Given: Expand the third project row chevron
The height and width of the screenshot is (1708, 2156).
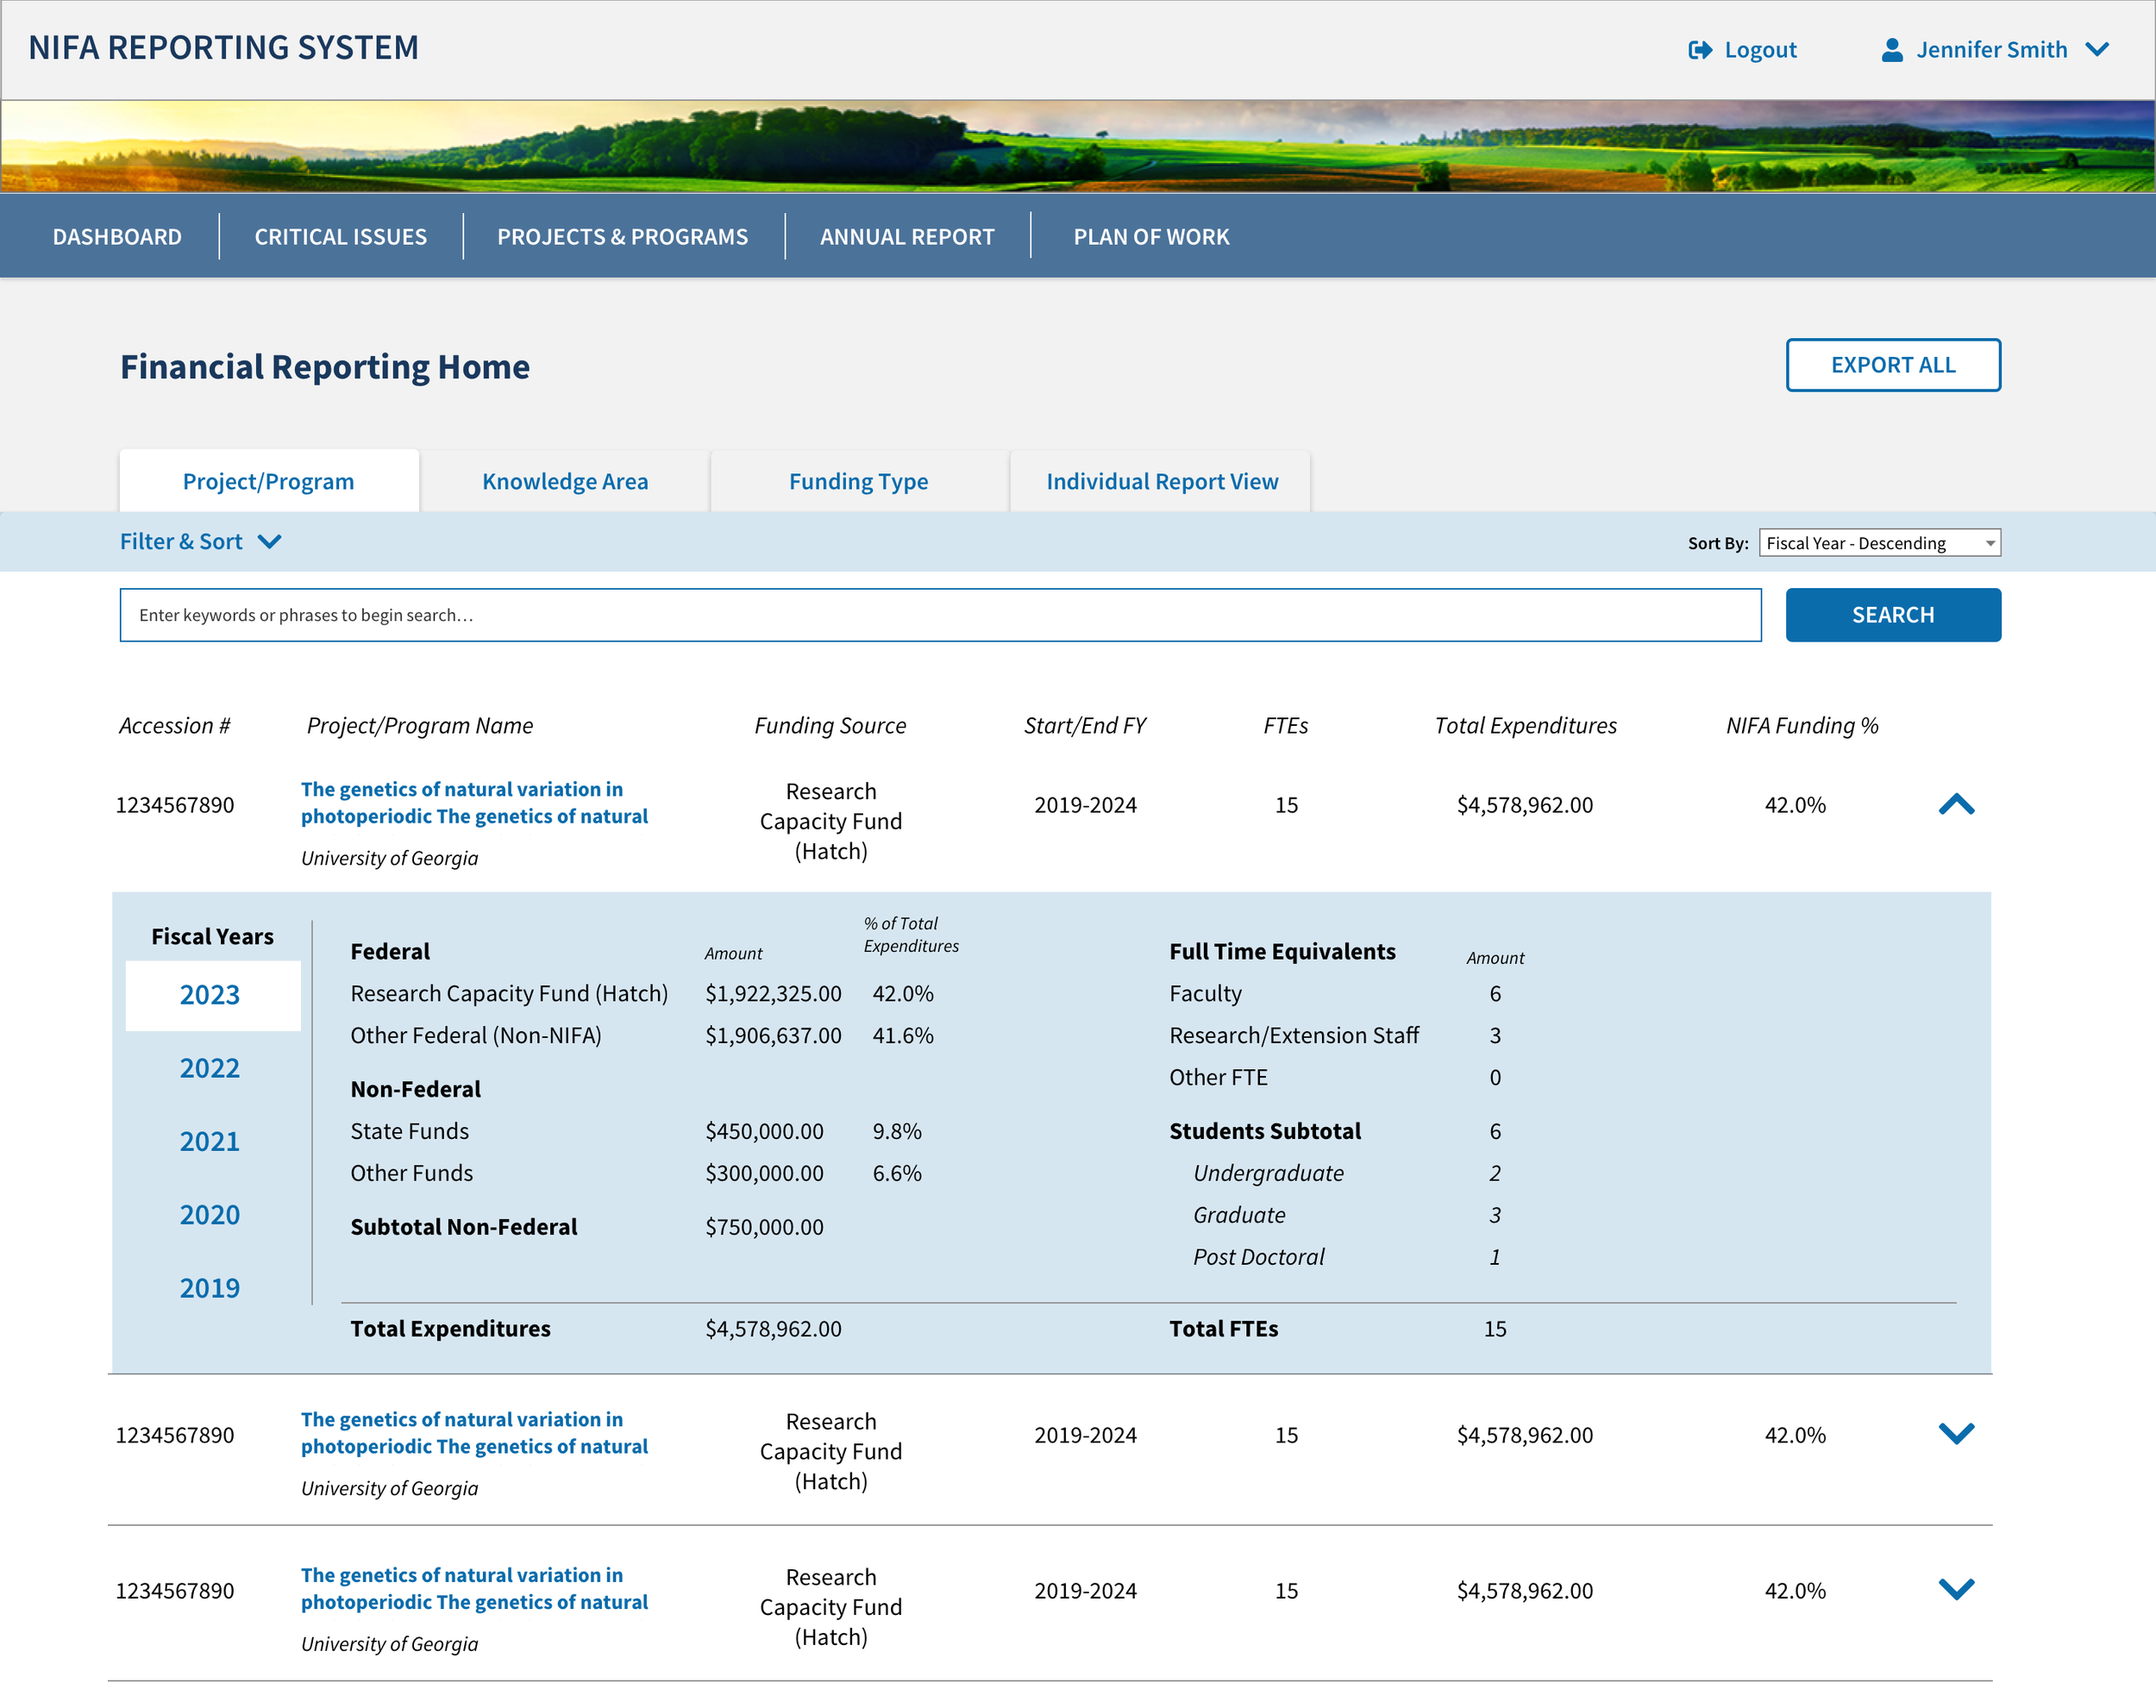Looking at the screenshot, I should [1956, 1589].
